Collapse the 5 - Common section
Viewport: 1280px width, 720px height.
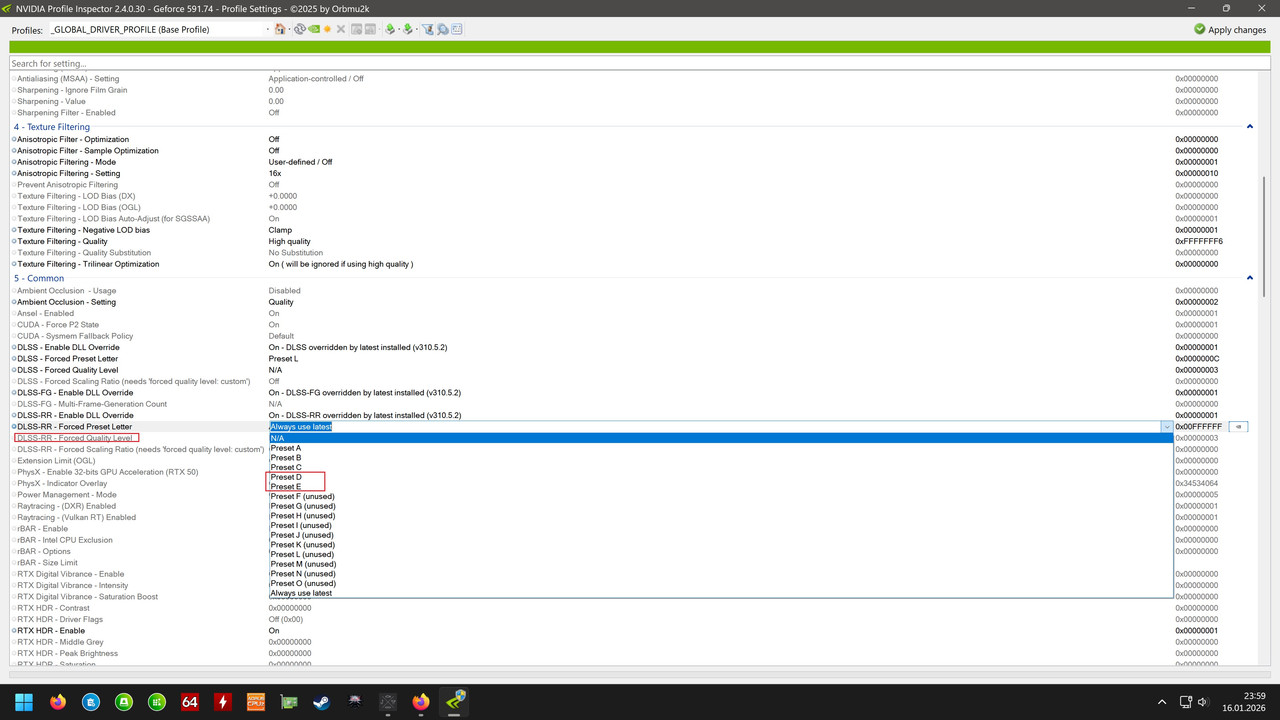(1250, 278)
